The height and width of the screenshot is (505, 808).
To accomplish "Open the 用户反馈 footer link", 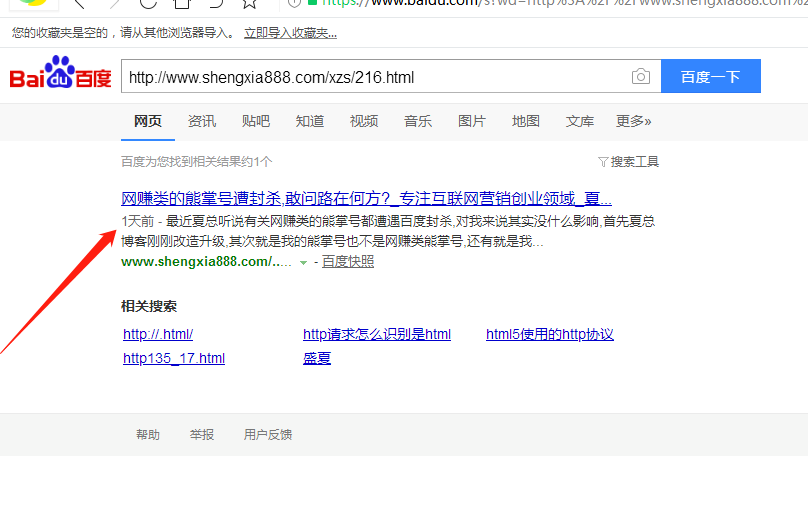I will (268, 435).
